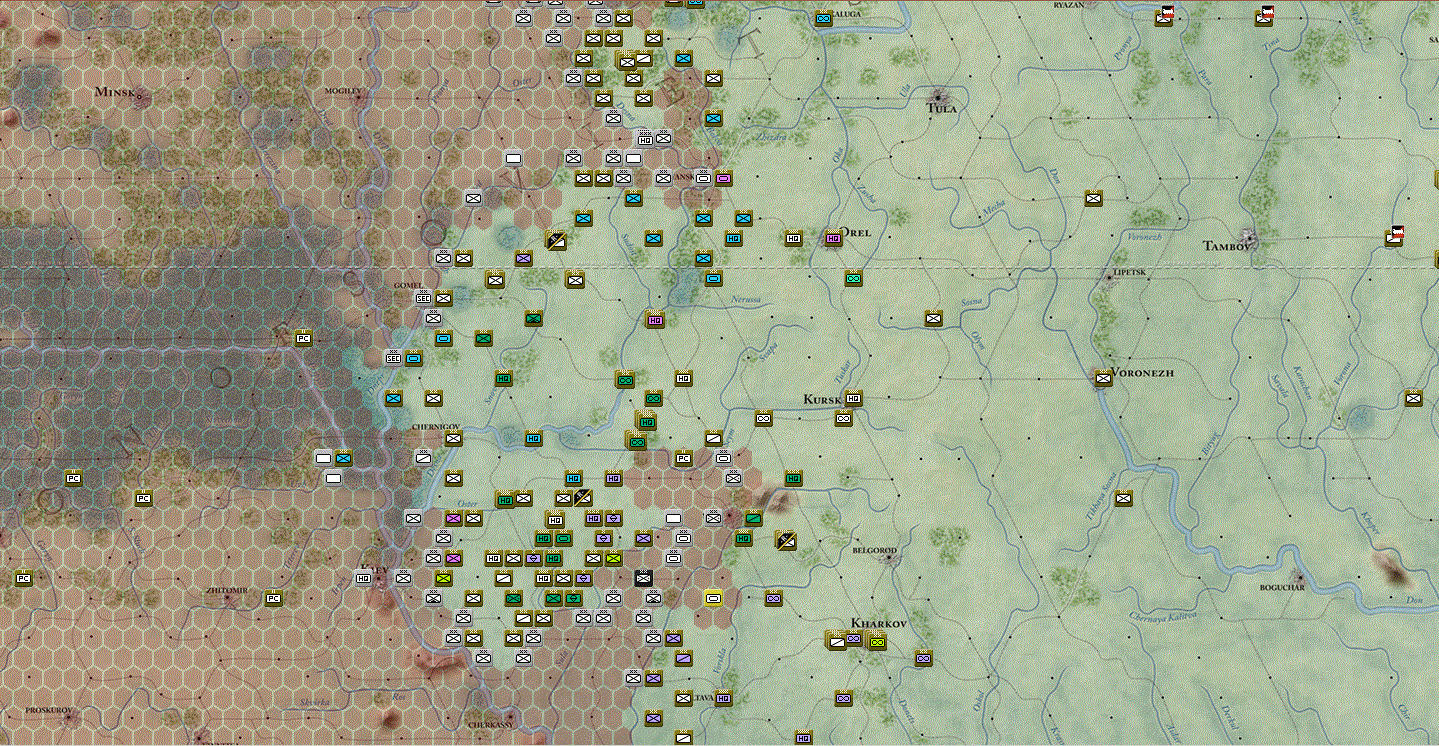Click the Tambov city label

pyautogui.click(x=1227, y=245)
